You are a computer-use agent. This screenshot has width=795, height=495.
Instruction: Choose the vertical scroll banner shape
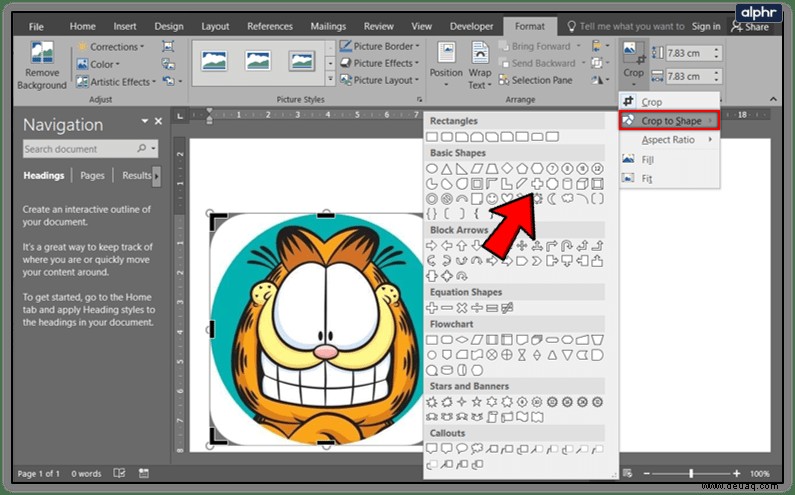click(x=491, y=417)
